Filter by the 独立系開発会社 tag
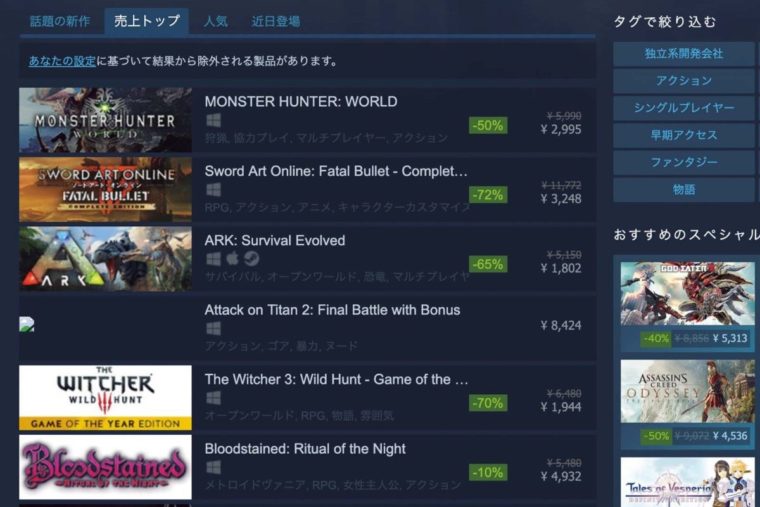The width and height of the screenshot is (760, 507). (x=683, y=54)
